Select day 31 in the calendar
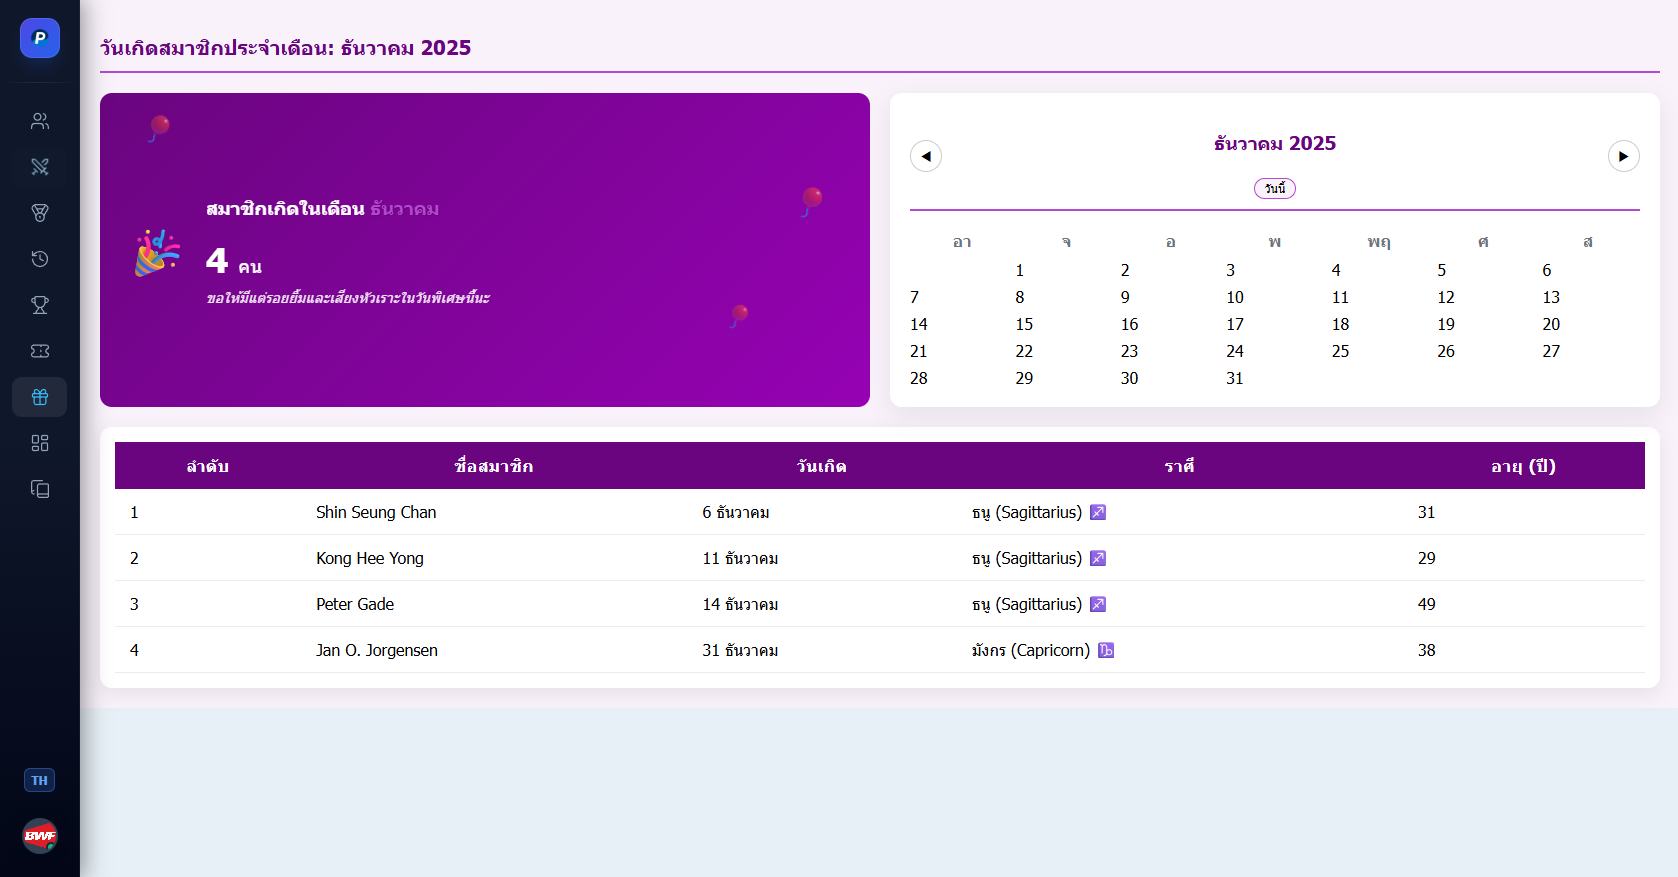 [1235, 378]
